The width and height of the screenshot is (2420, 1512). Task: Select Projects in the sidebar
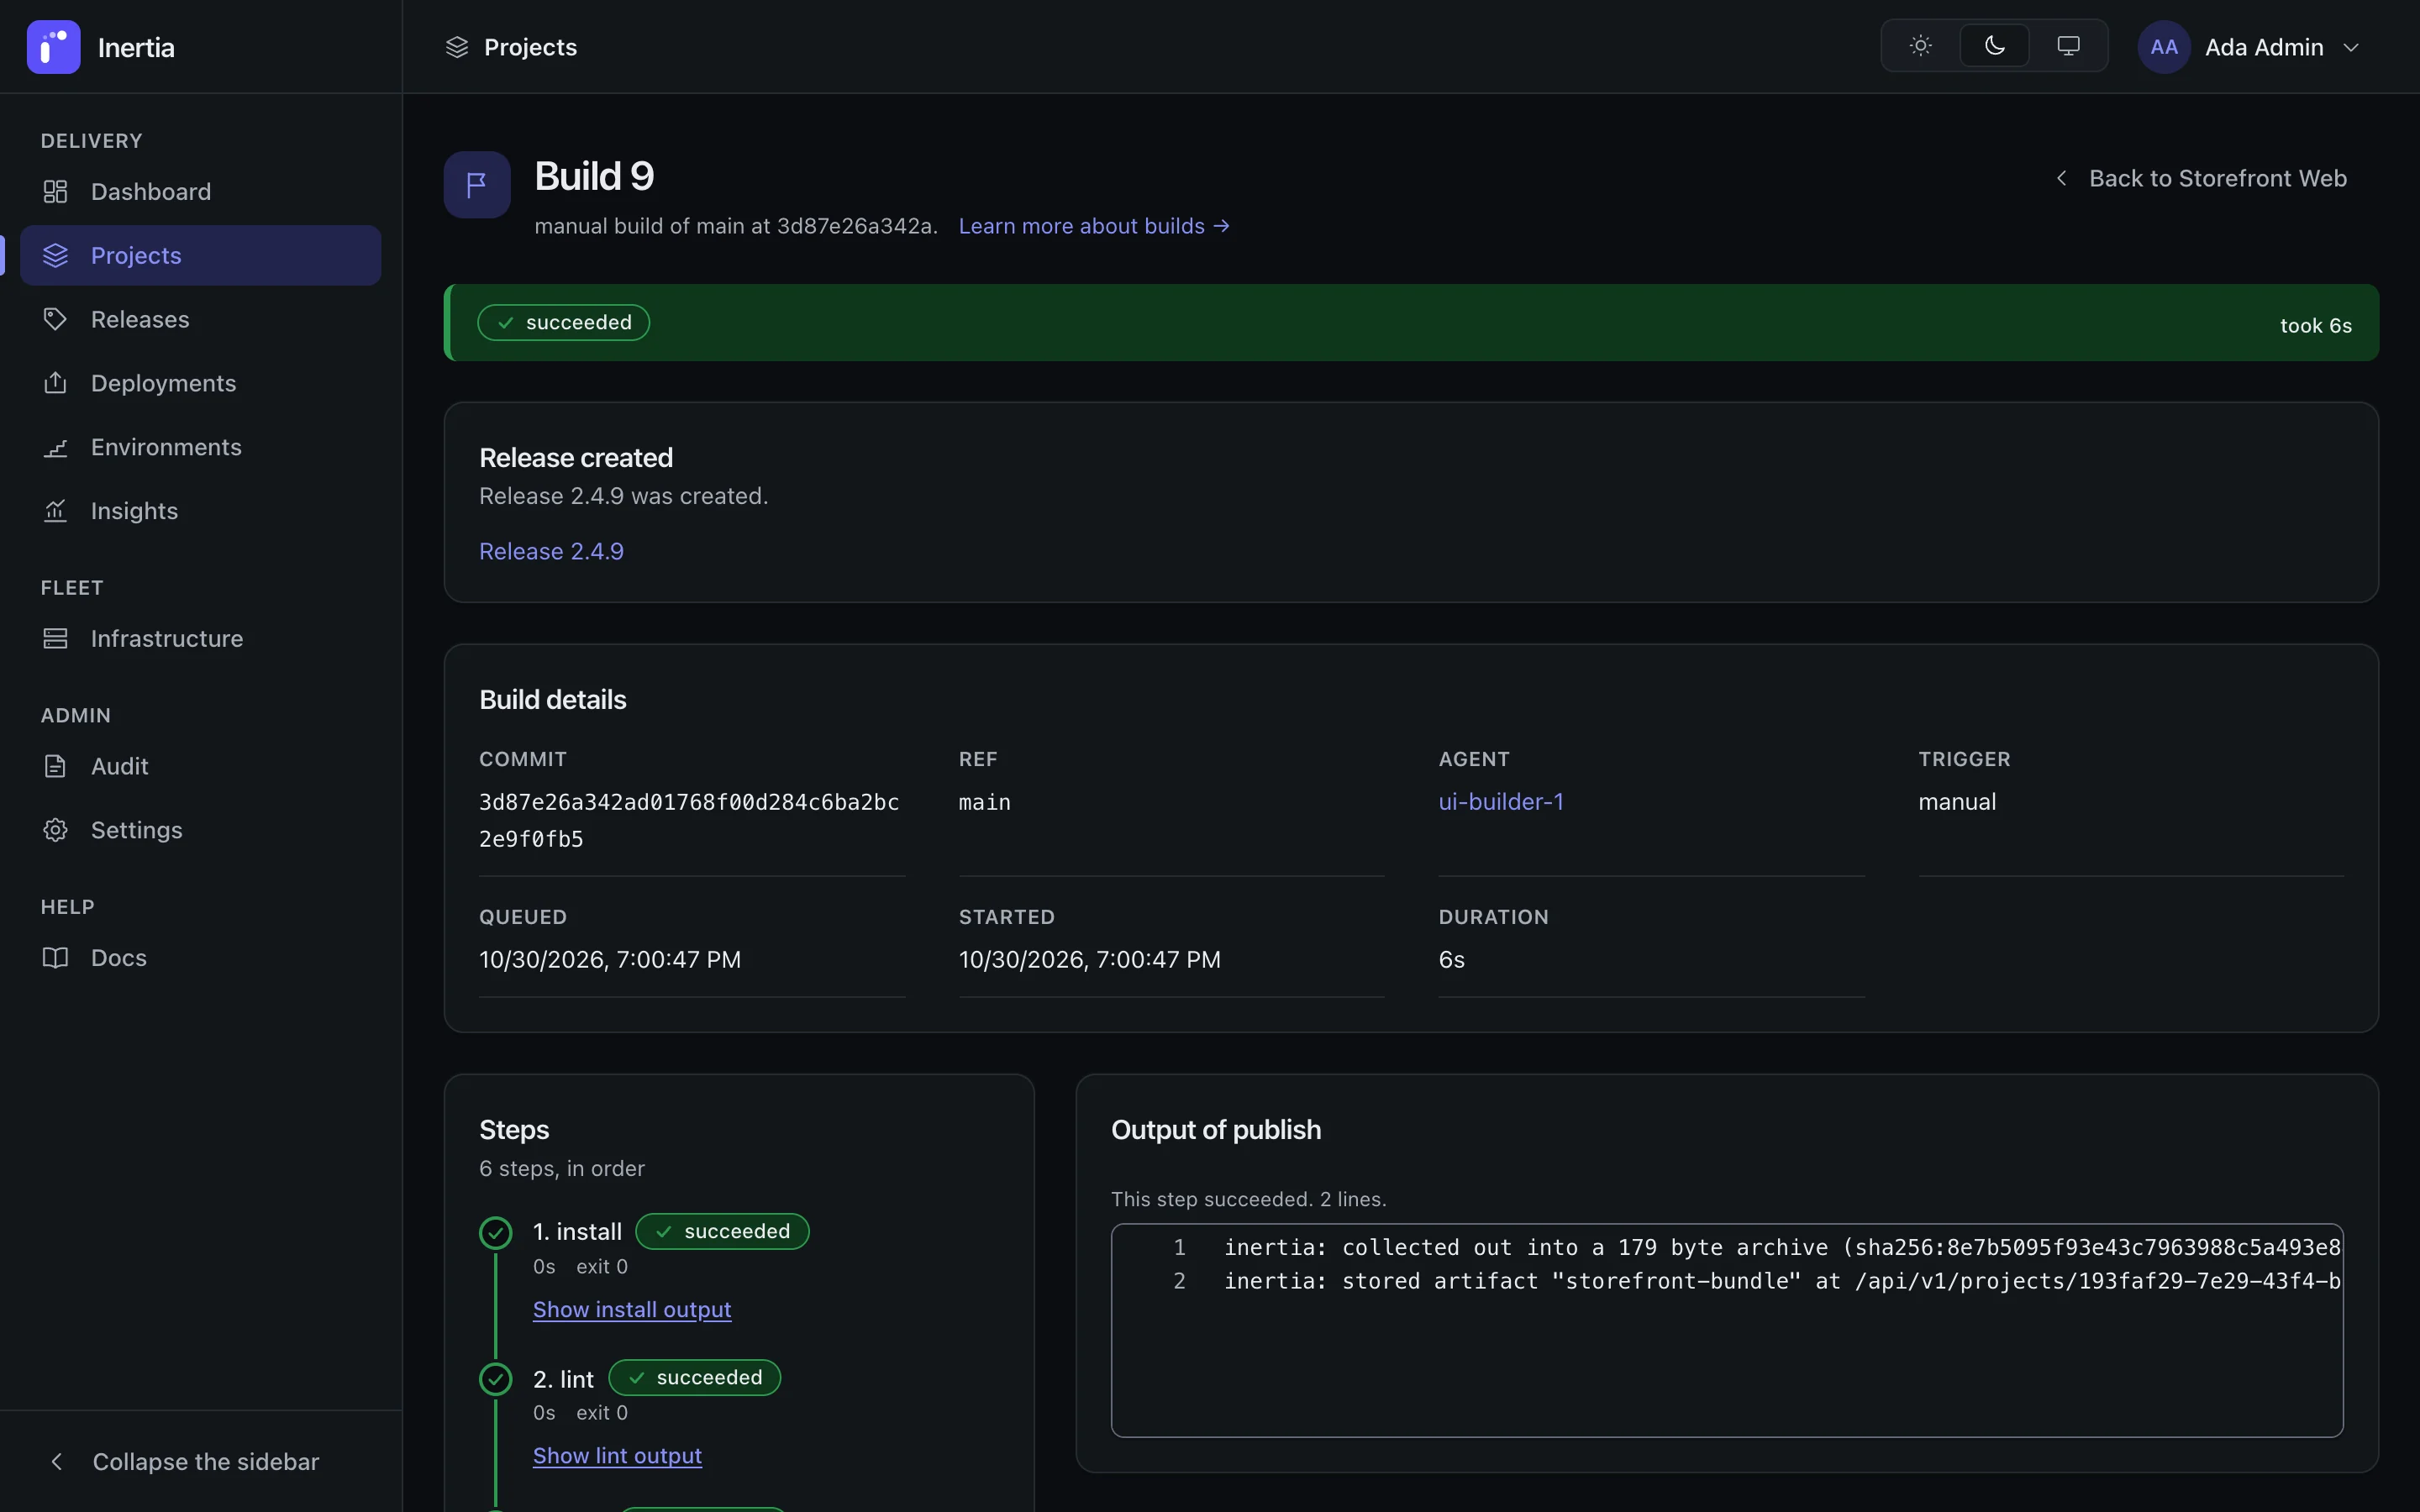point(200,255)
